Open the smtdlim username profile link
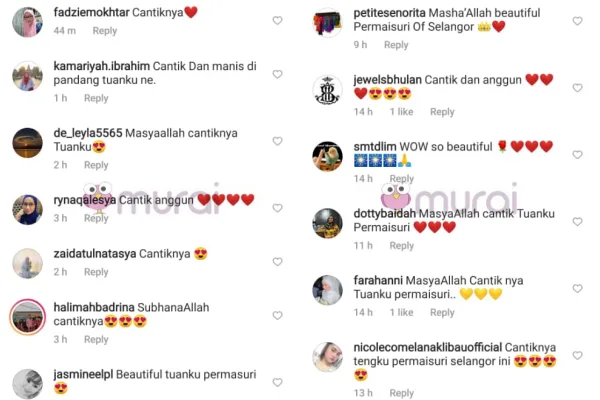This screenshot has height=400, width=600. click(375, 147)
